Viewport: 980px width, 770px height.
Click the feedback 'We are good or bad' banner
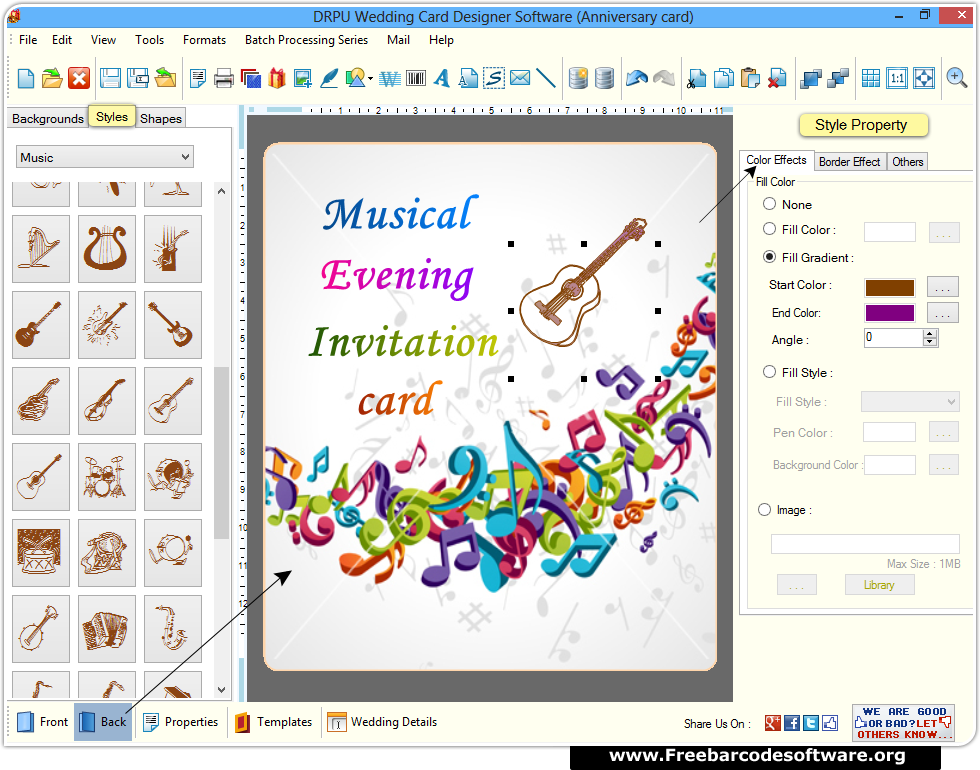click(x=903, y=723)
